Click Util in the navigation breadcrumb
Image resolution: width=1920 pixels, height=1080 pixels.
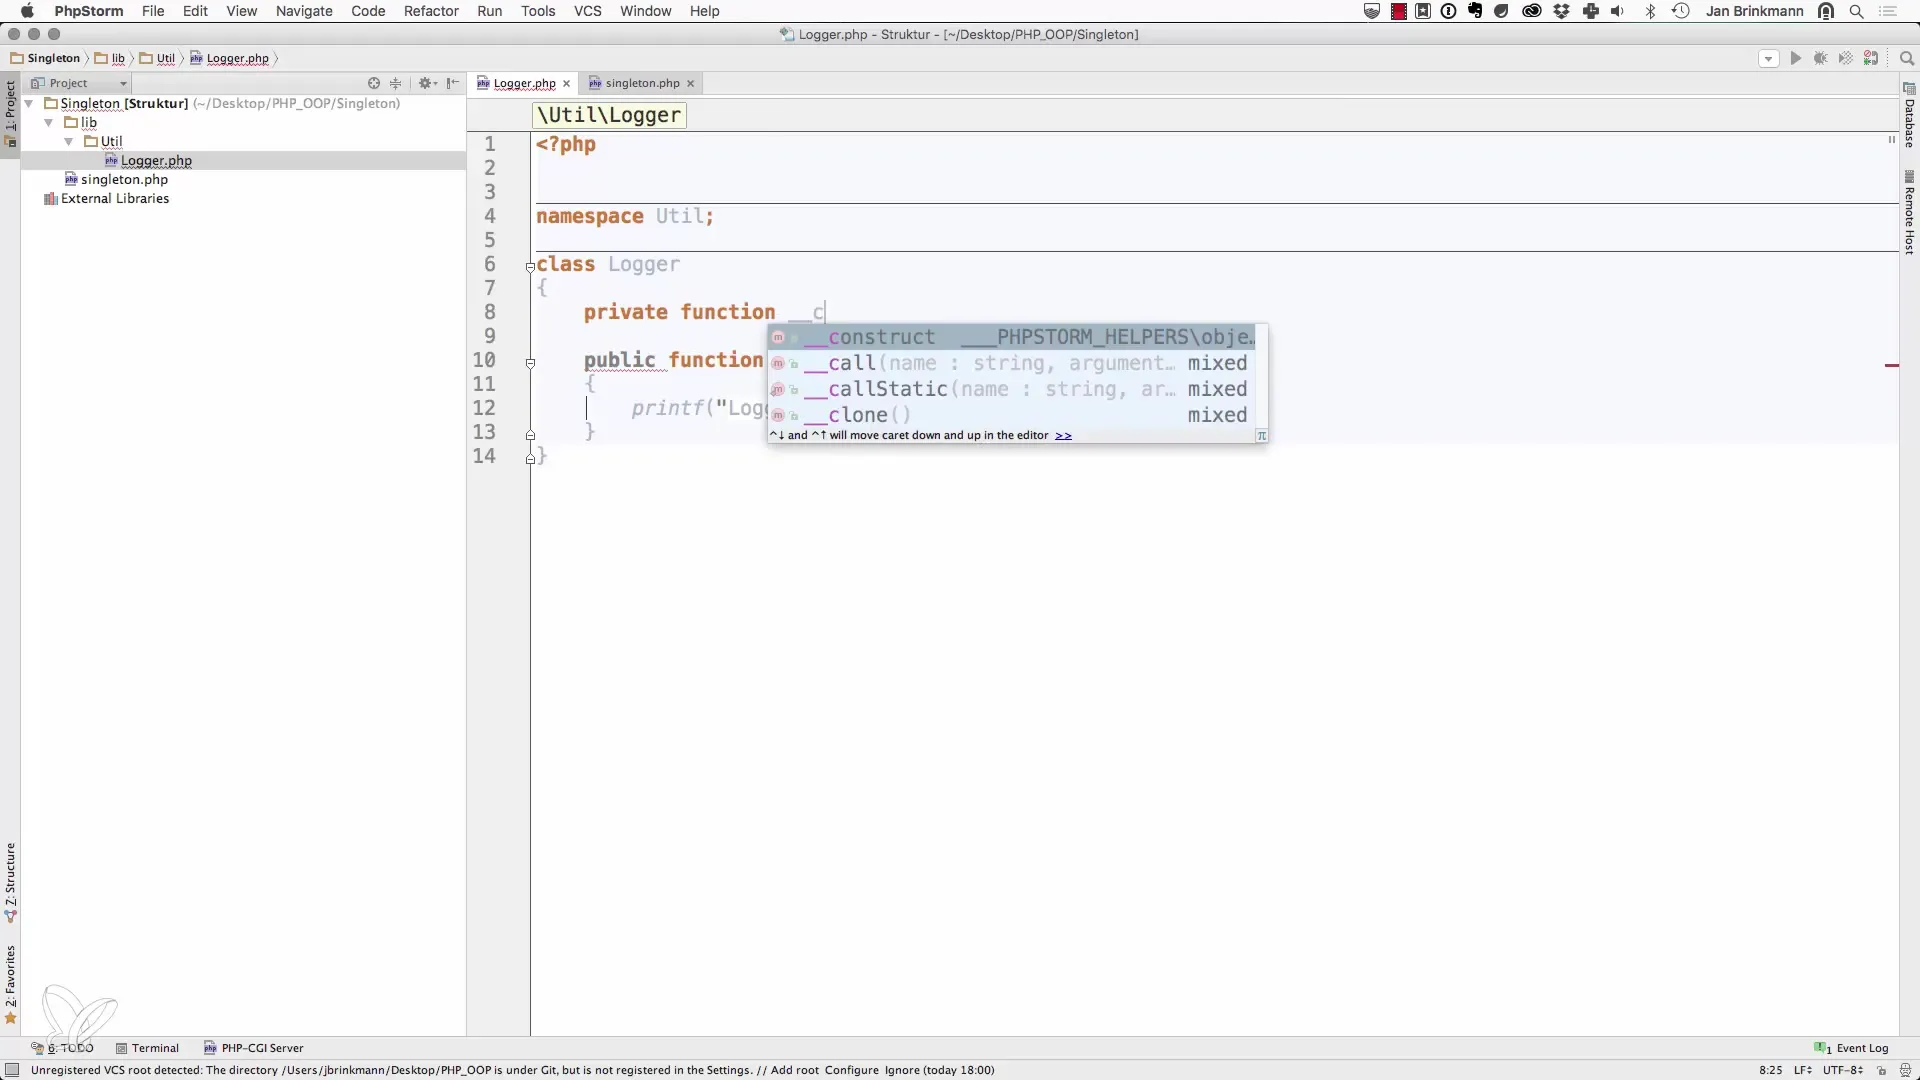click(157, 58)
